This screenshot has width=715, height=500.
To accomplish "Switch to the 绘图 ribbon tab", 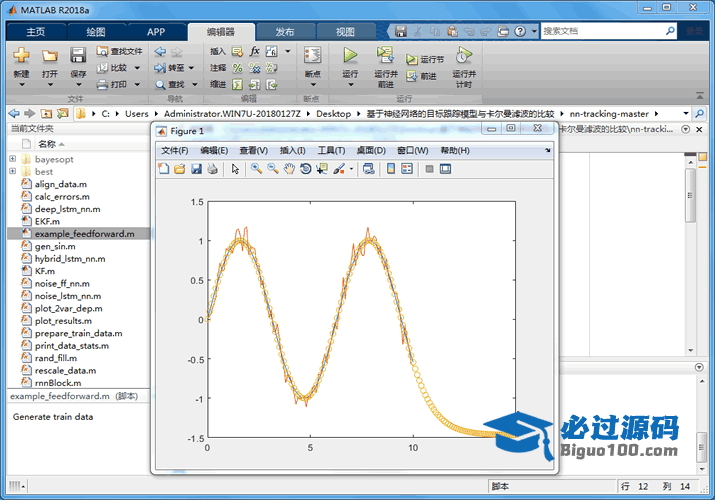I will (95, 32).
